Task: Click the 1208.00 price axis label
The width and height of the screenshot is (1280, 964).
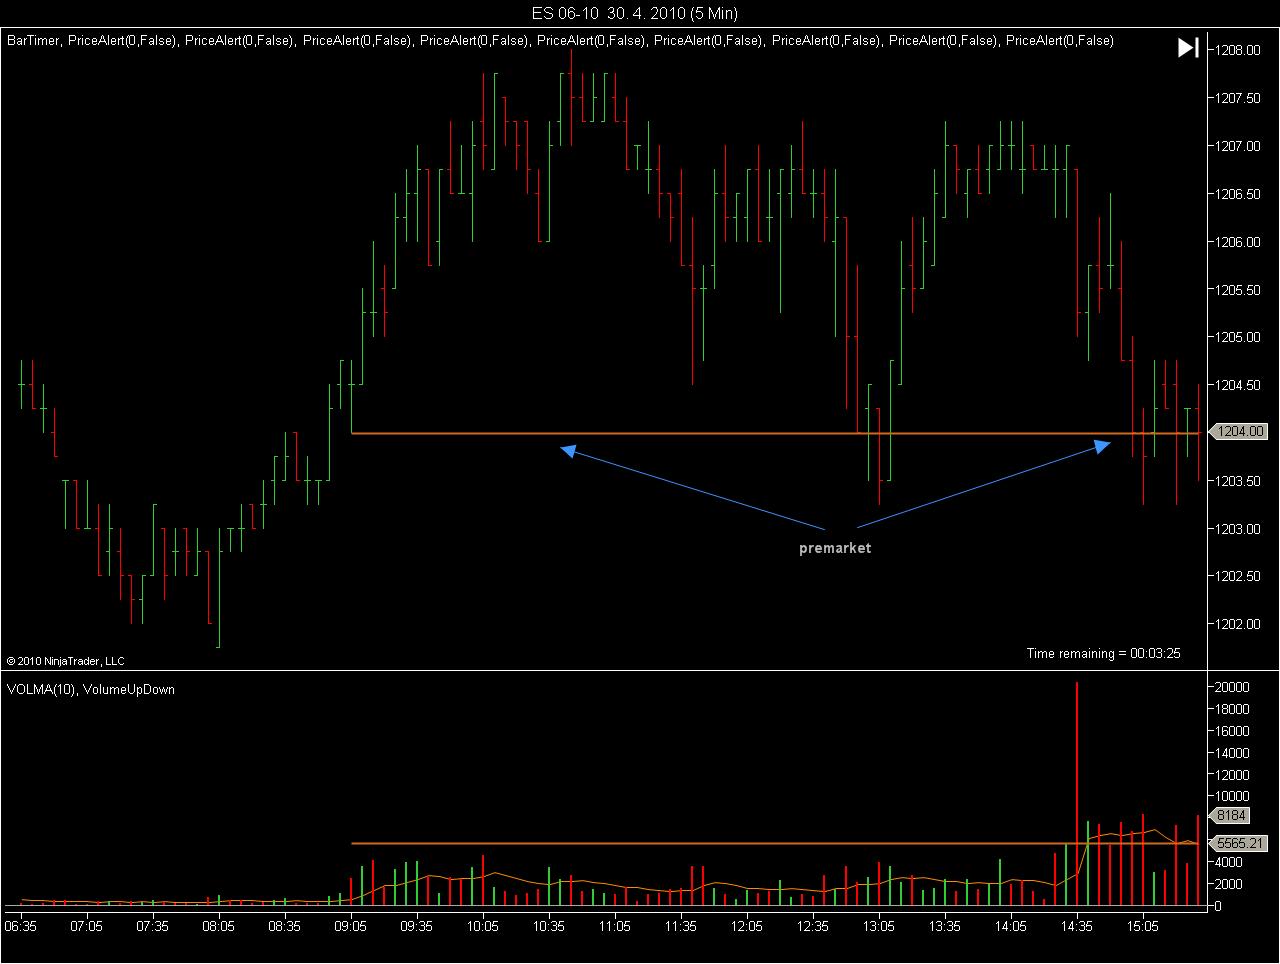Action: pyautogui.click(x=1238, y=50)
